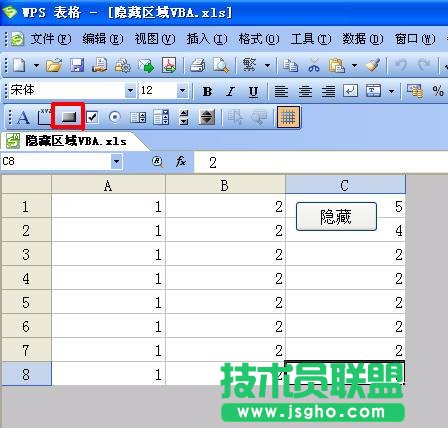Open the 插入 menu
Viewport: 448px width, 428px height.
tap(207, 39)
